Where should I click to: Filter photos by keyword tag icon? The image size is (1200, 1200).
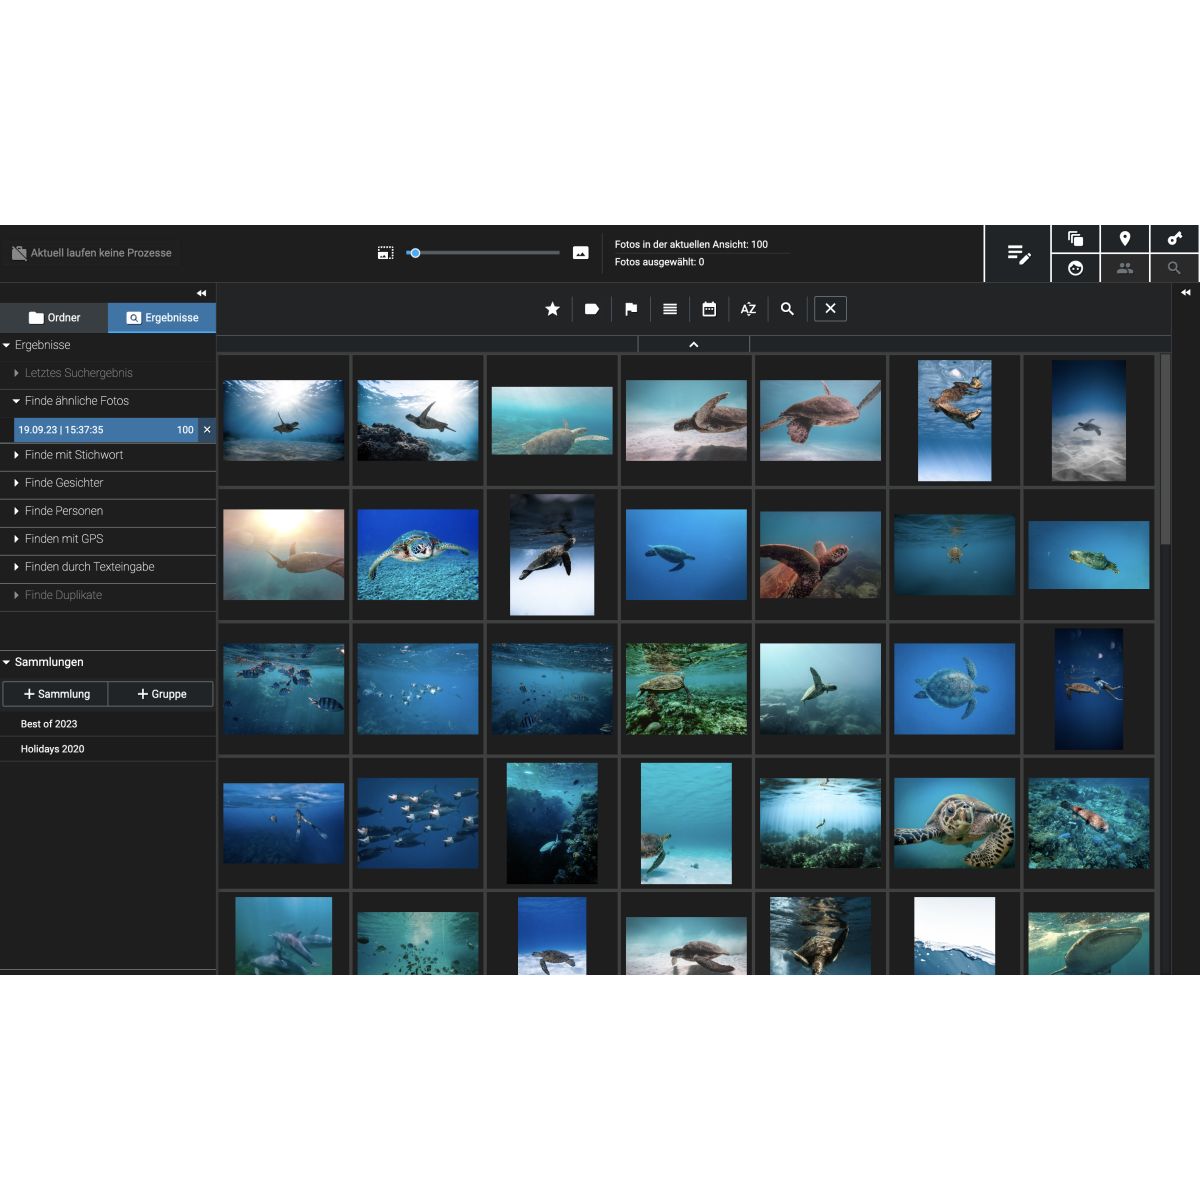pyautogui.click(x=592, y=309)
